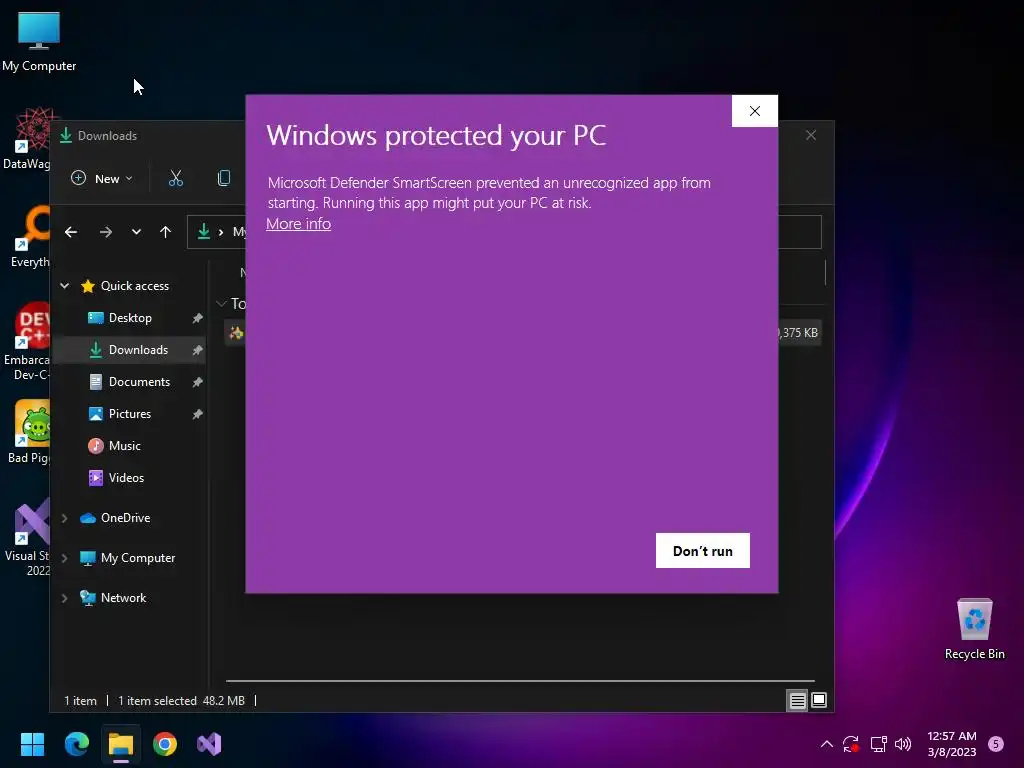Expand the Network tree node
This screenshot has width=1024, height=768.
pos(65,598)
